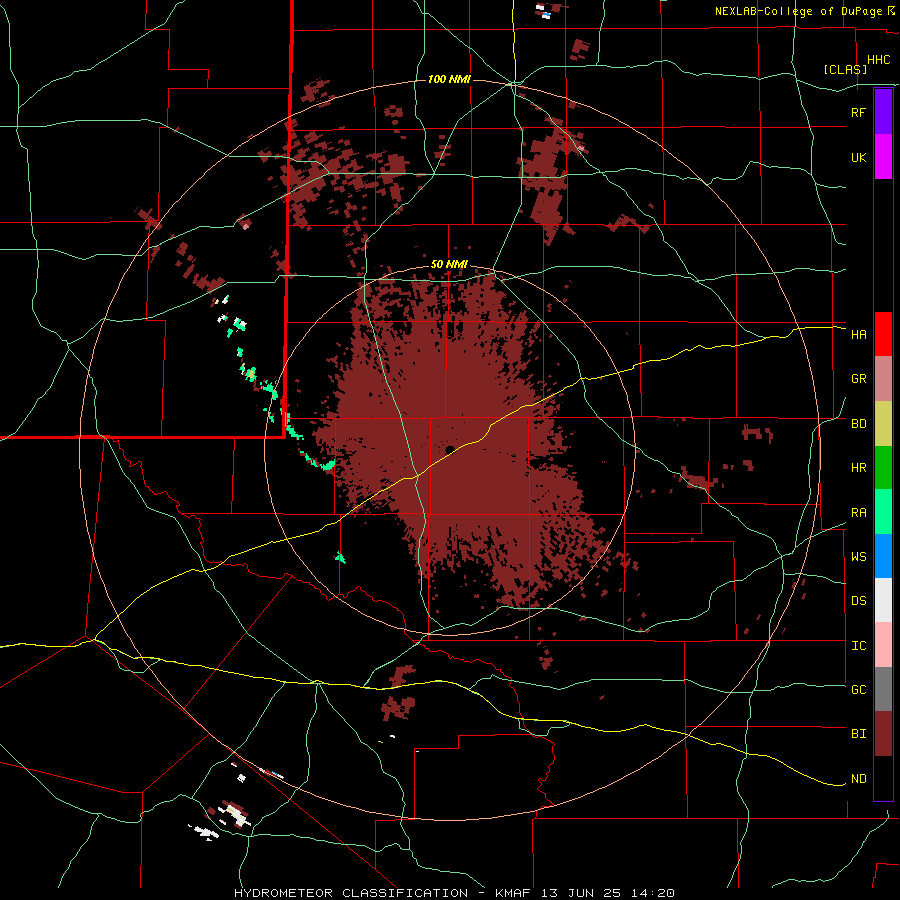Click the RF legend label
Screen dimensions: 900x900
[x=858, y=112]
